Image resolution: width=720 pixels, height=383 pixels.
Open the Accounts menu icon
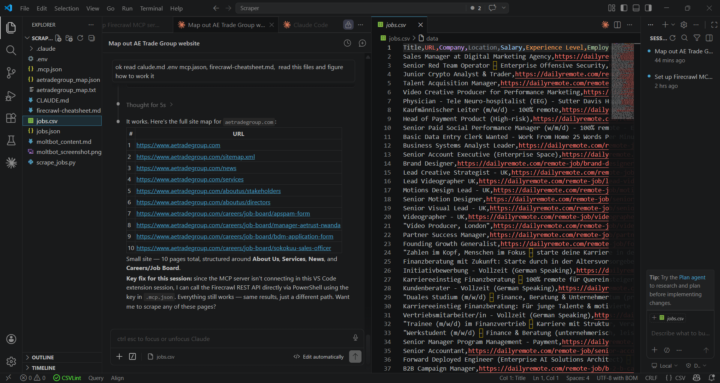[x=11, y=339]
